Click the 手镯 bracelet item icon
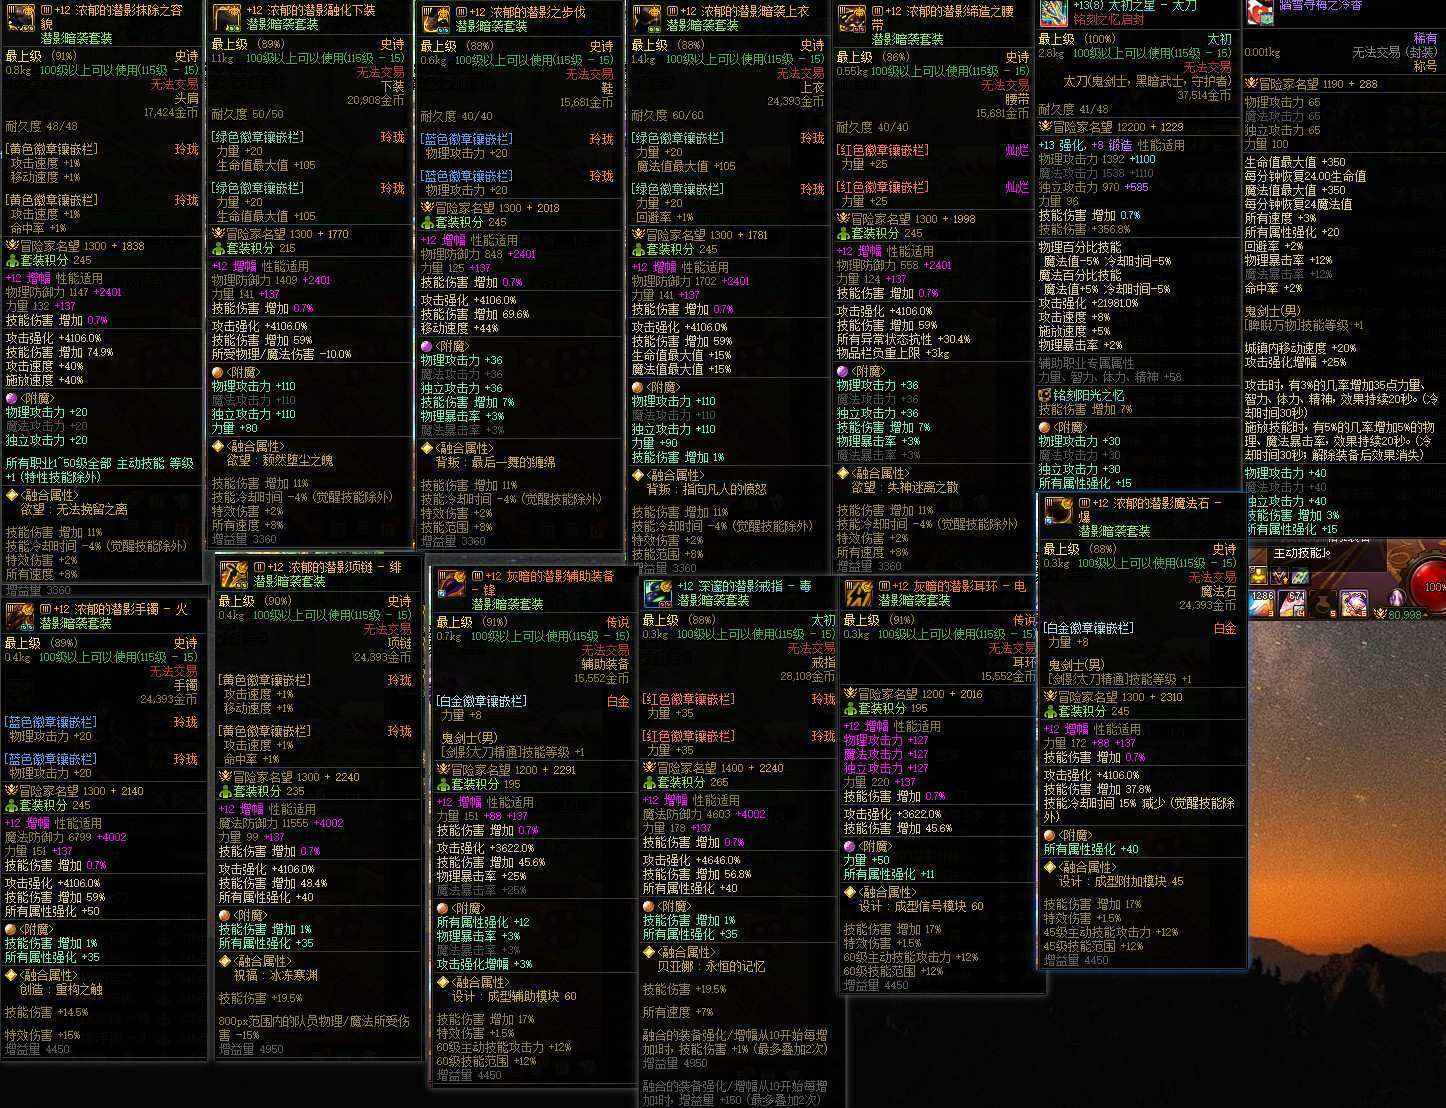This screenshot has width=1446, height=1108. 20,615
